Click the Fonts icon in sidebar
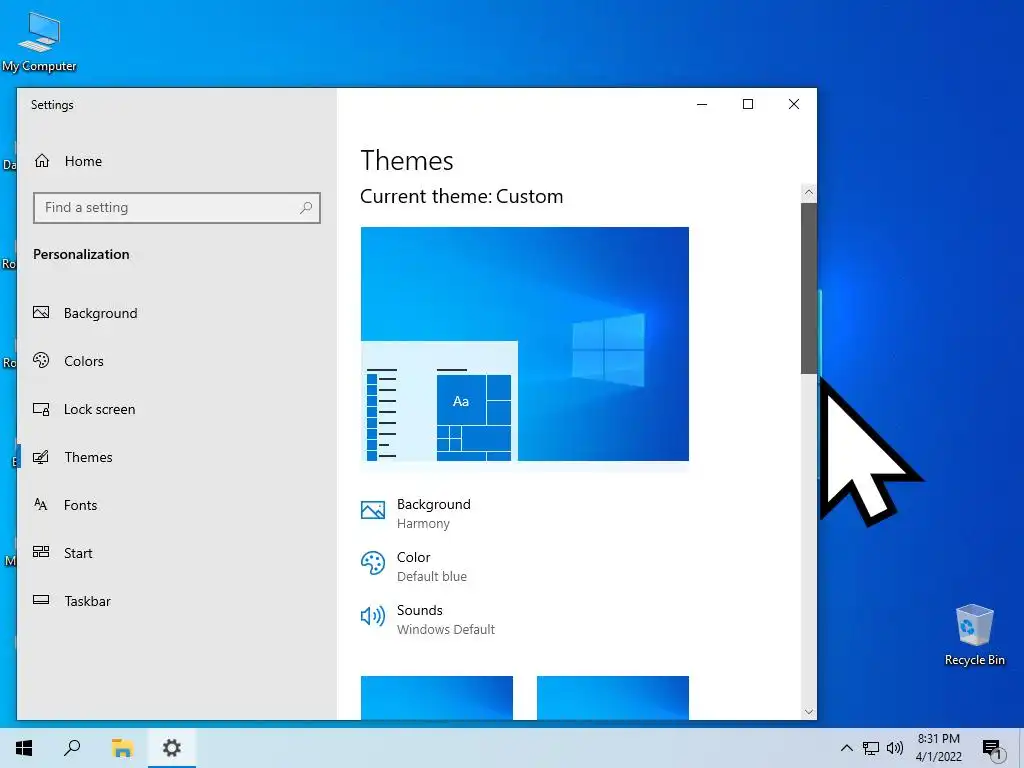Viewport: 1024px width, 768px height. point(41,504)
